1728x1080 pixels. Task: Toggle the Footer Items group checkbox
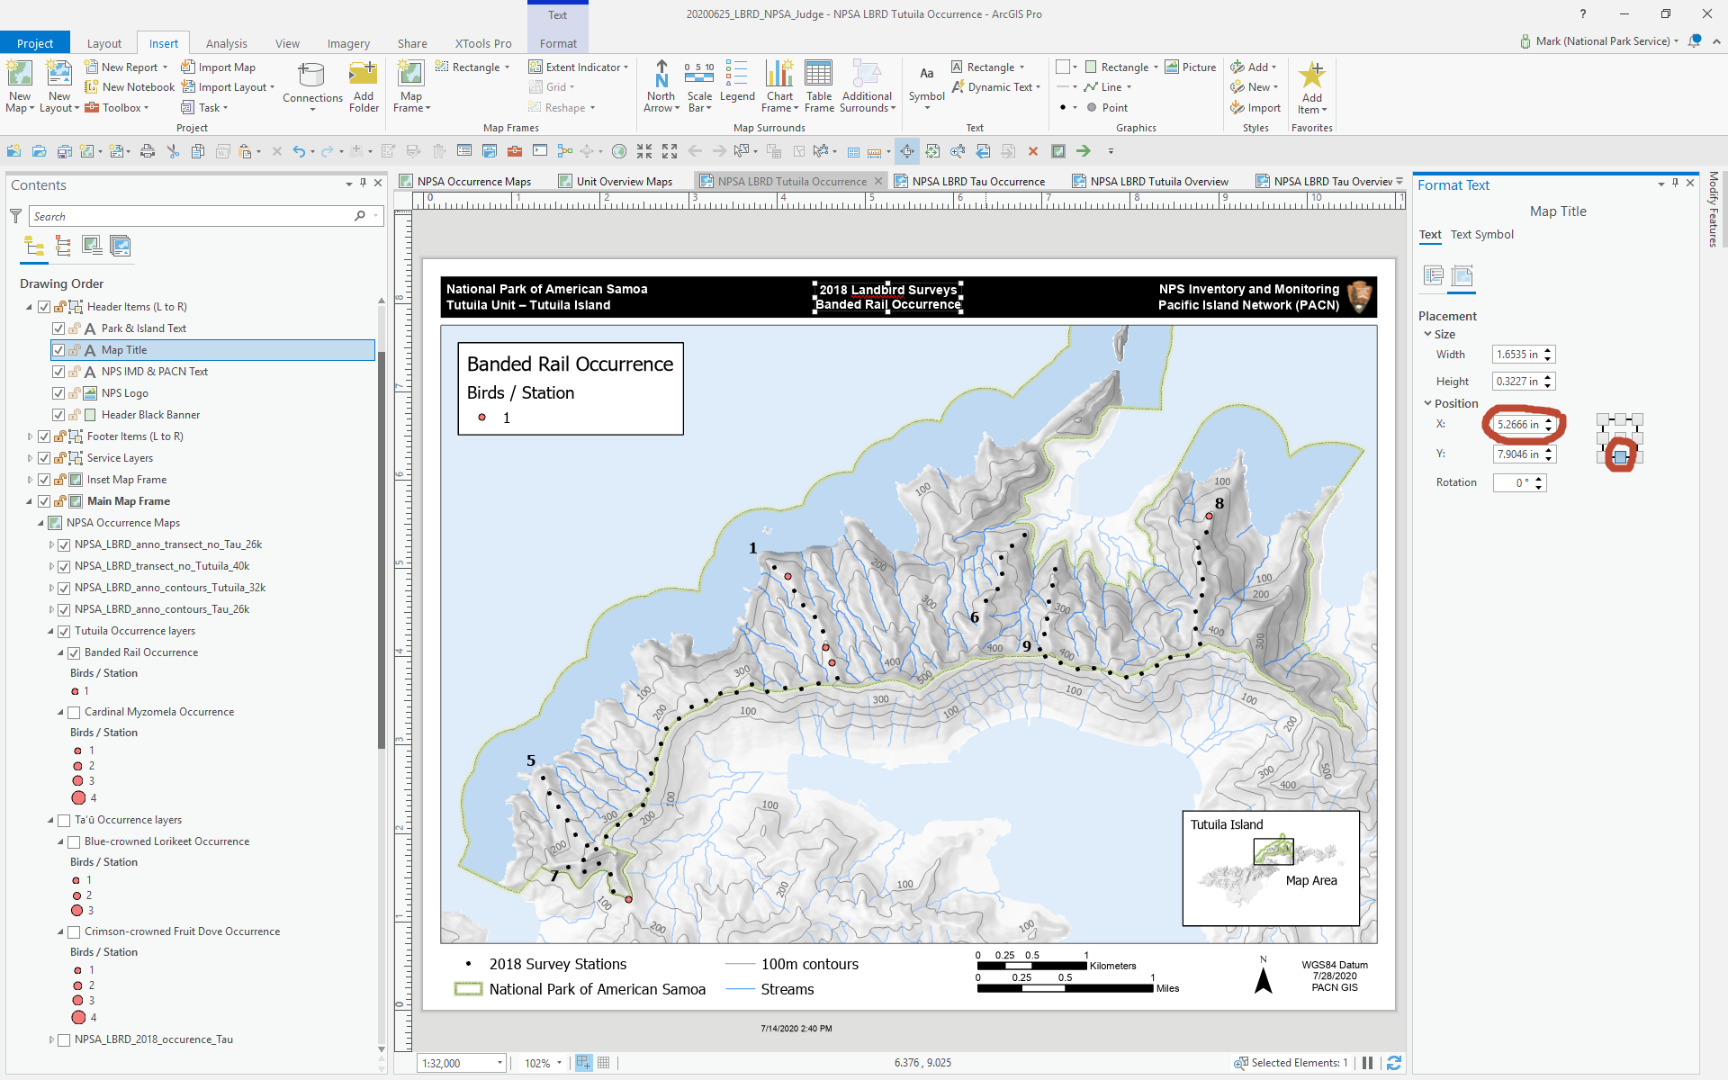point(44,436)
